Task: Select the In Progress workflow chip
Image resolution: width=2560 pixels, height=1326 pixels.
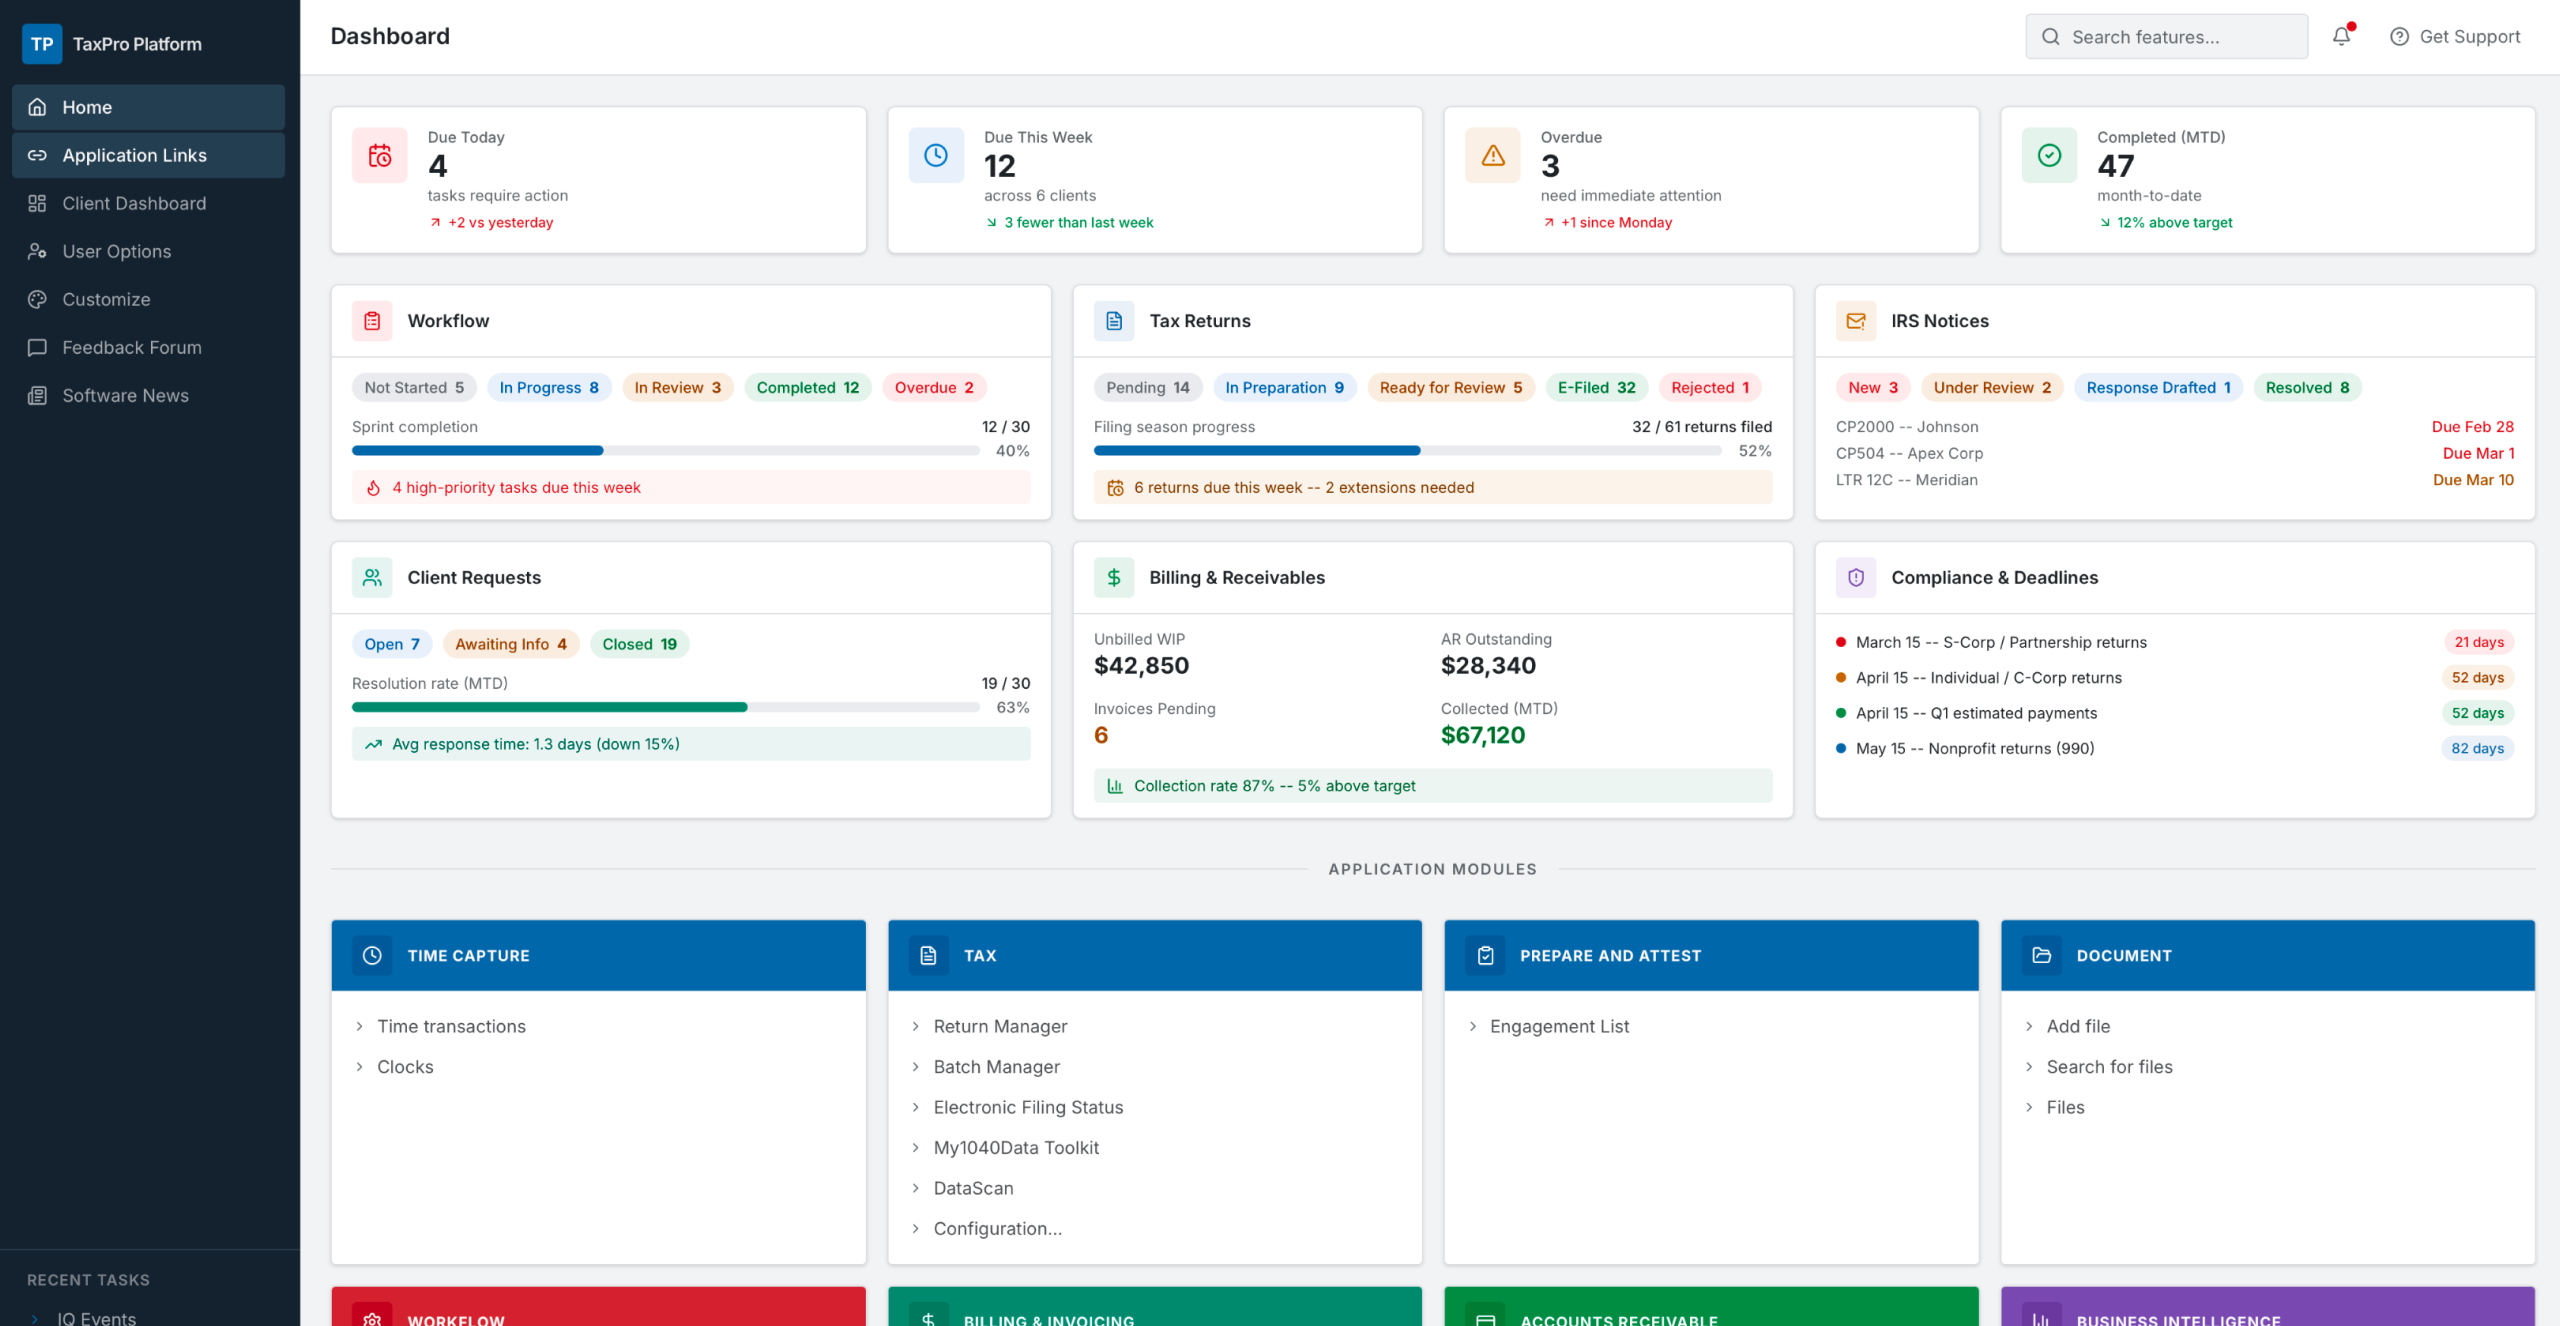Action: (x=548, y=388)
